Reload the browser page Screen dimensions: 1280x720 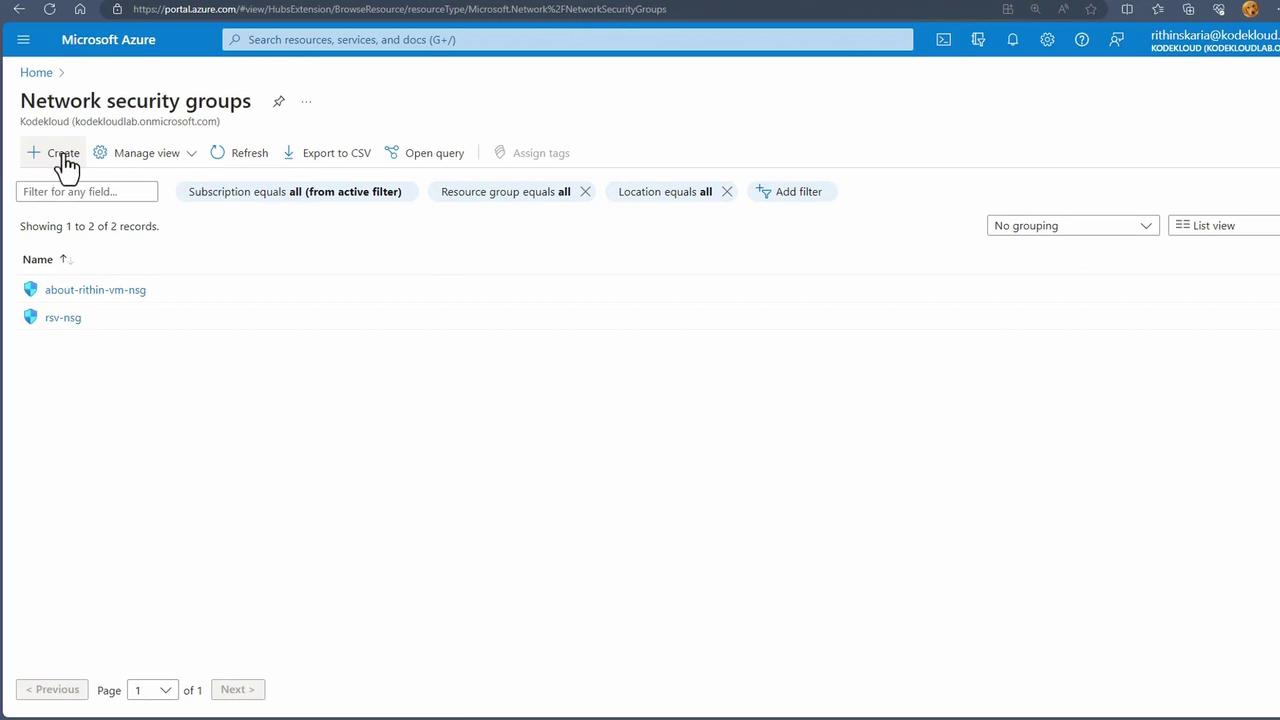click(x=49, y=9)
